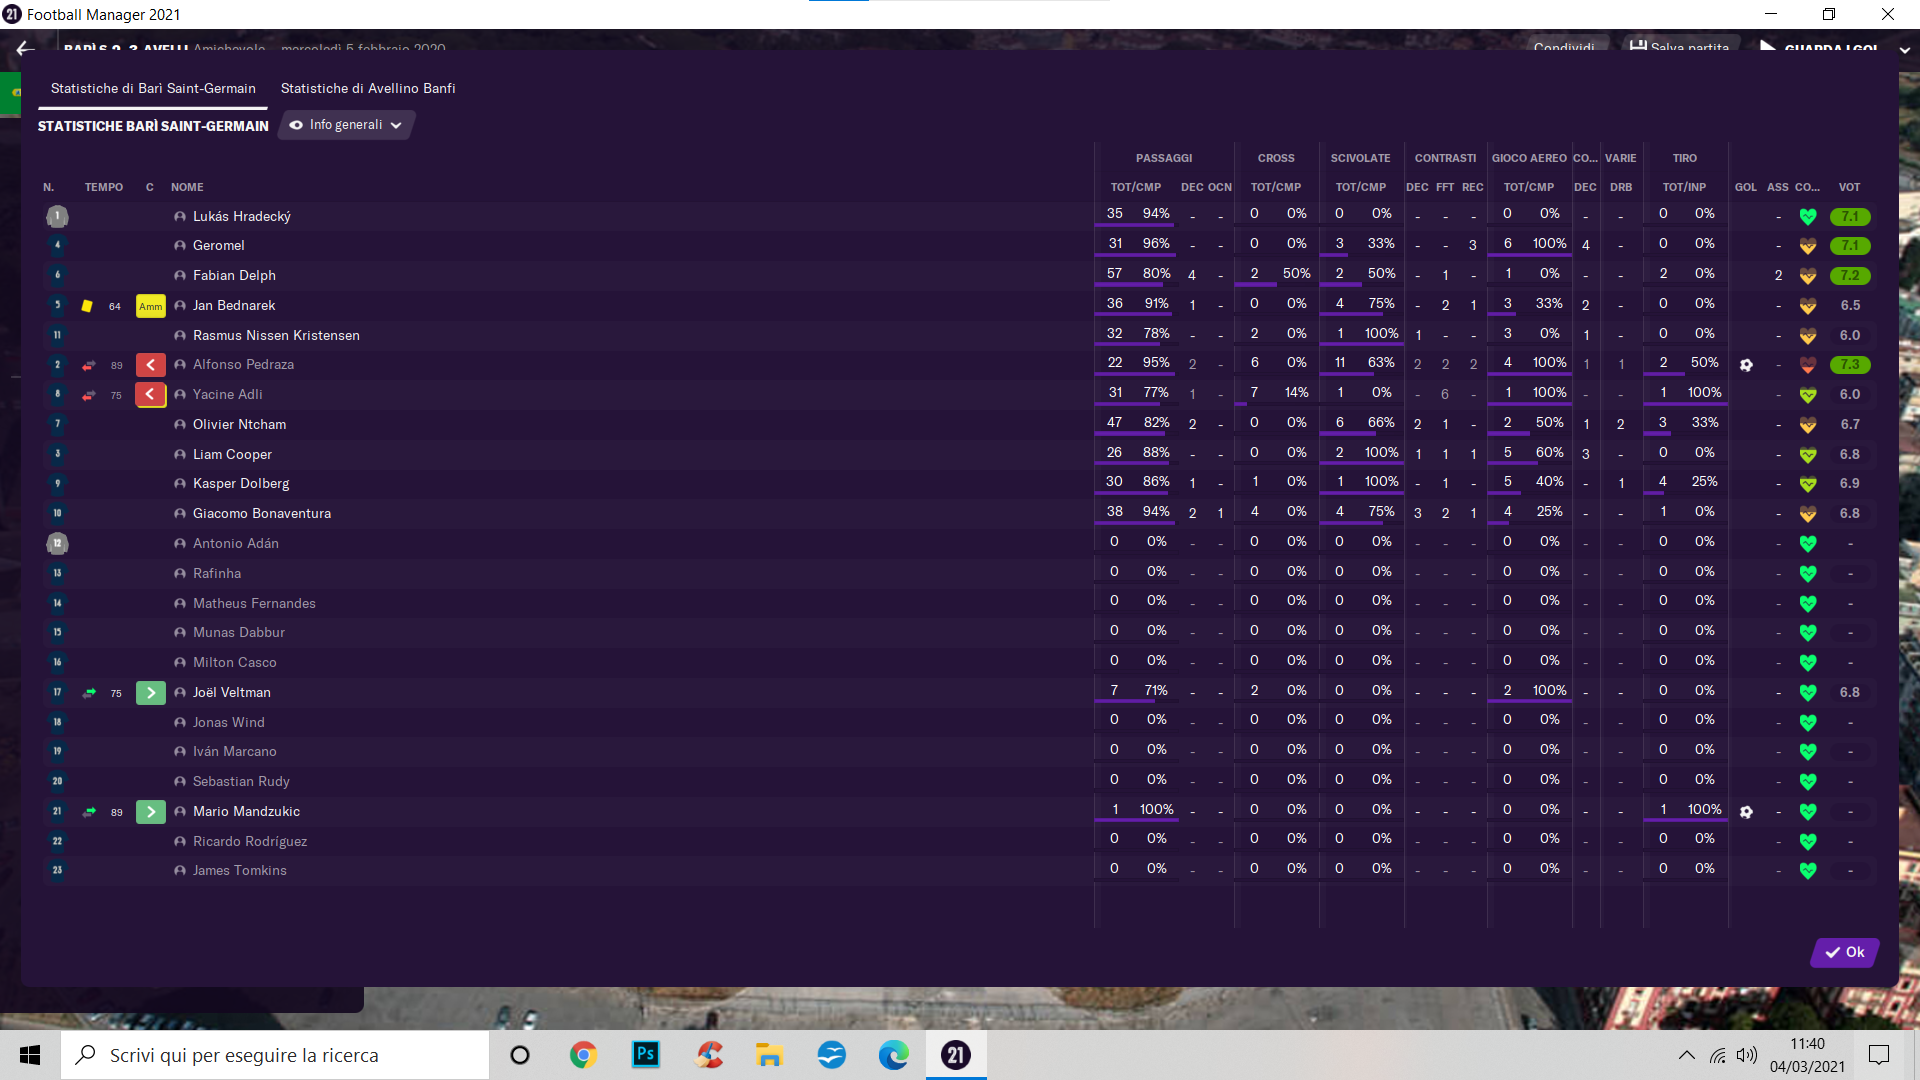Screen dimensions: 1920x1080
Task: Open the Info generali view dropdown
Action: 346,125
